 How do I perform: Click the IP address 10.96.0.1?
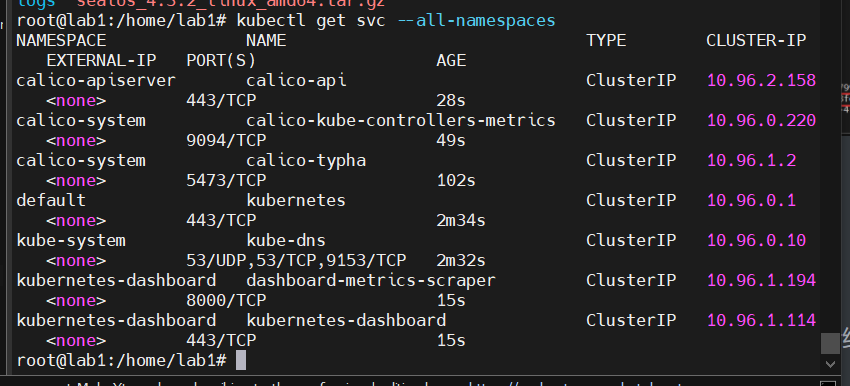coord(752,201)
